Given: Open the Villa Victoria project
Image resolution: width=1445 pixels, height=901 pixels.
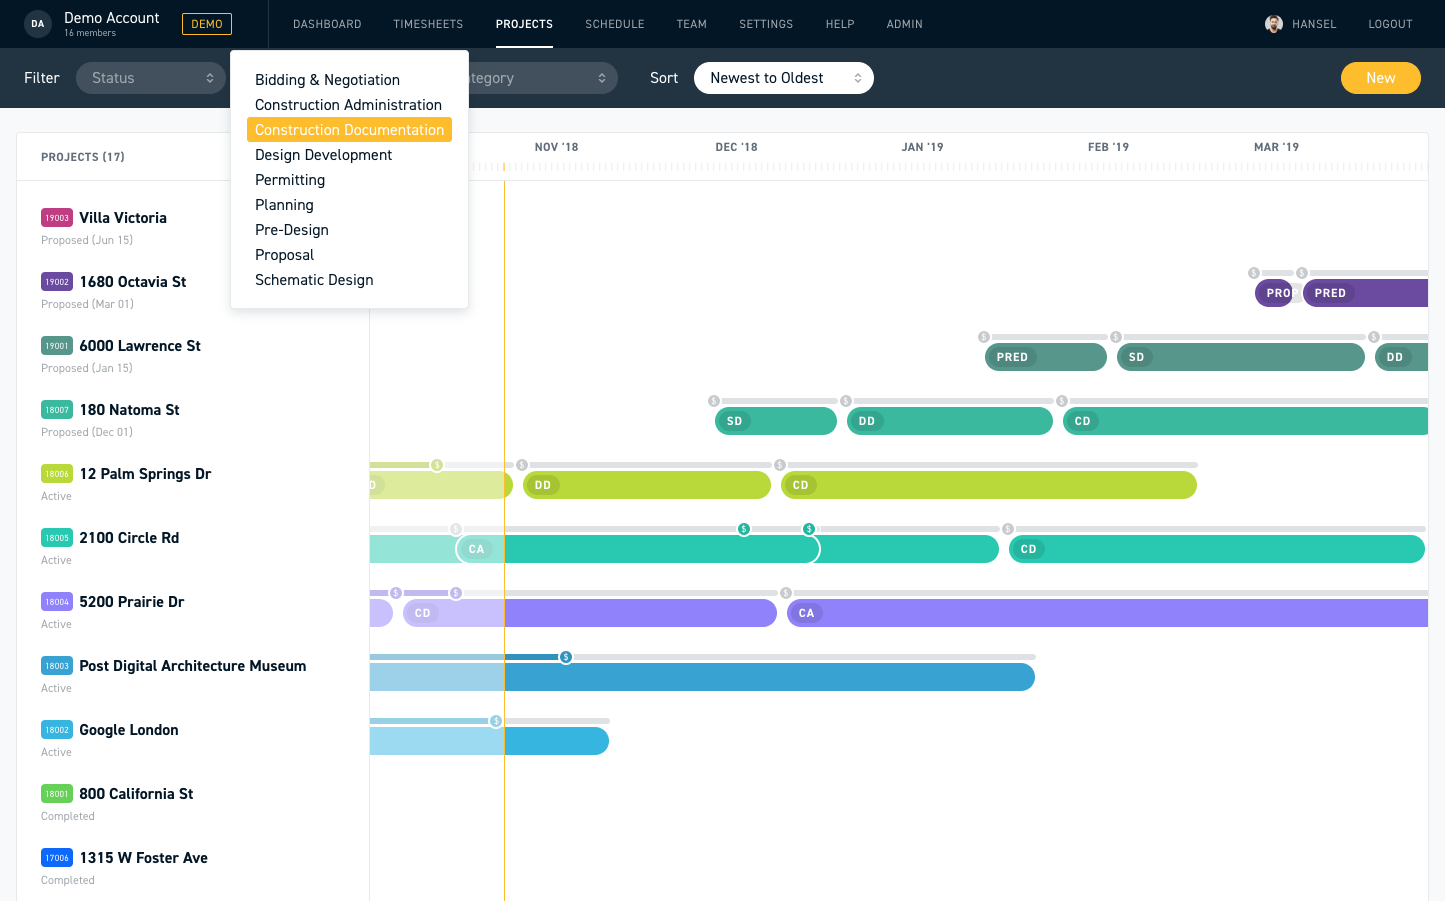Looking at the screenshot, I should tap(123, 218).
